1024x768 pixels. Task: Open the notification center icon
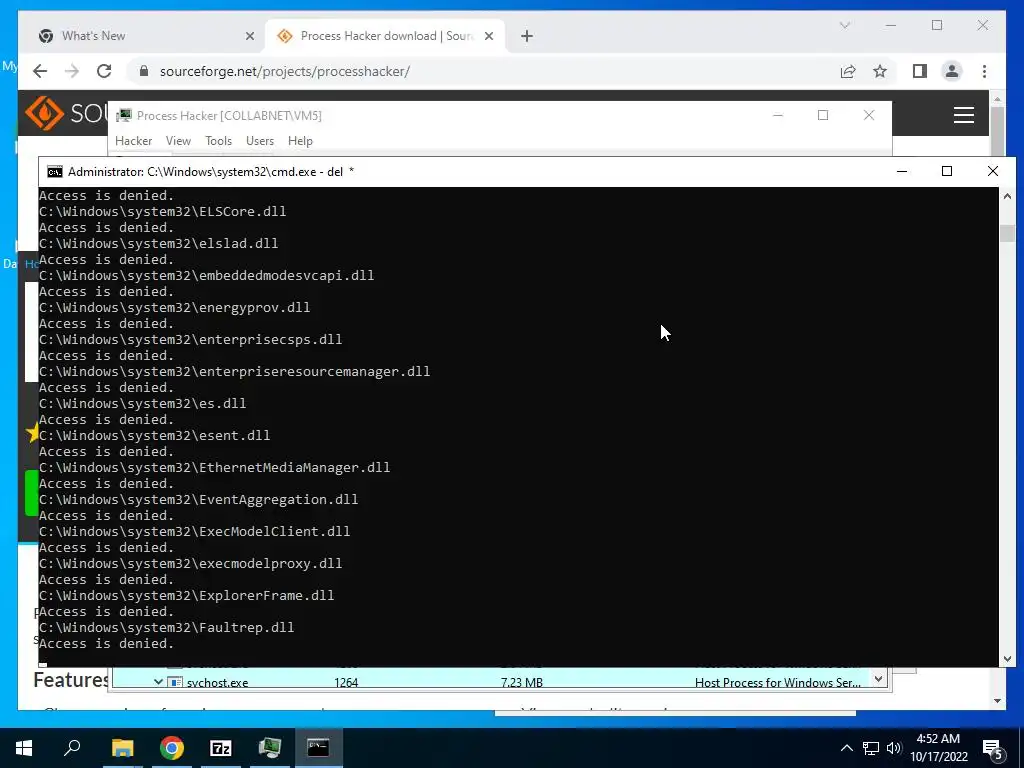point(993,749)
